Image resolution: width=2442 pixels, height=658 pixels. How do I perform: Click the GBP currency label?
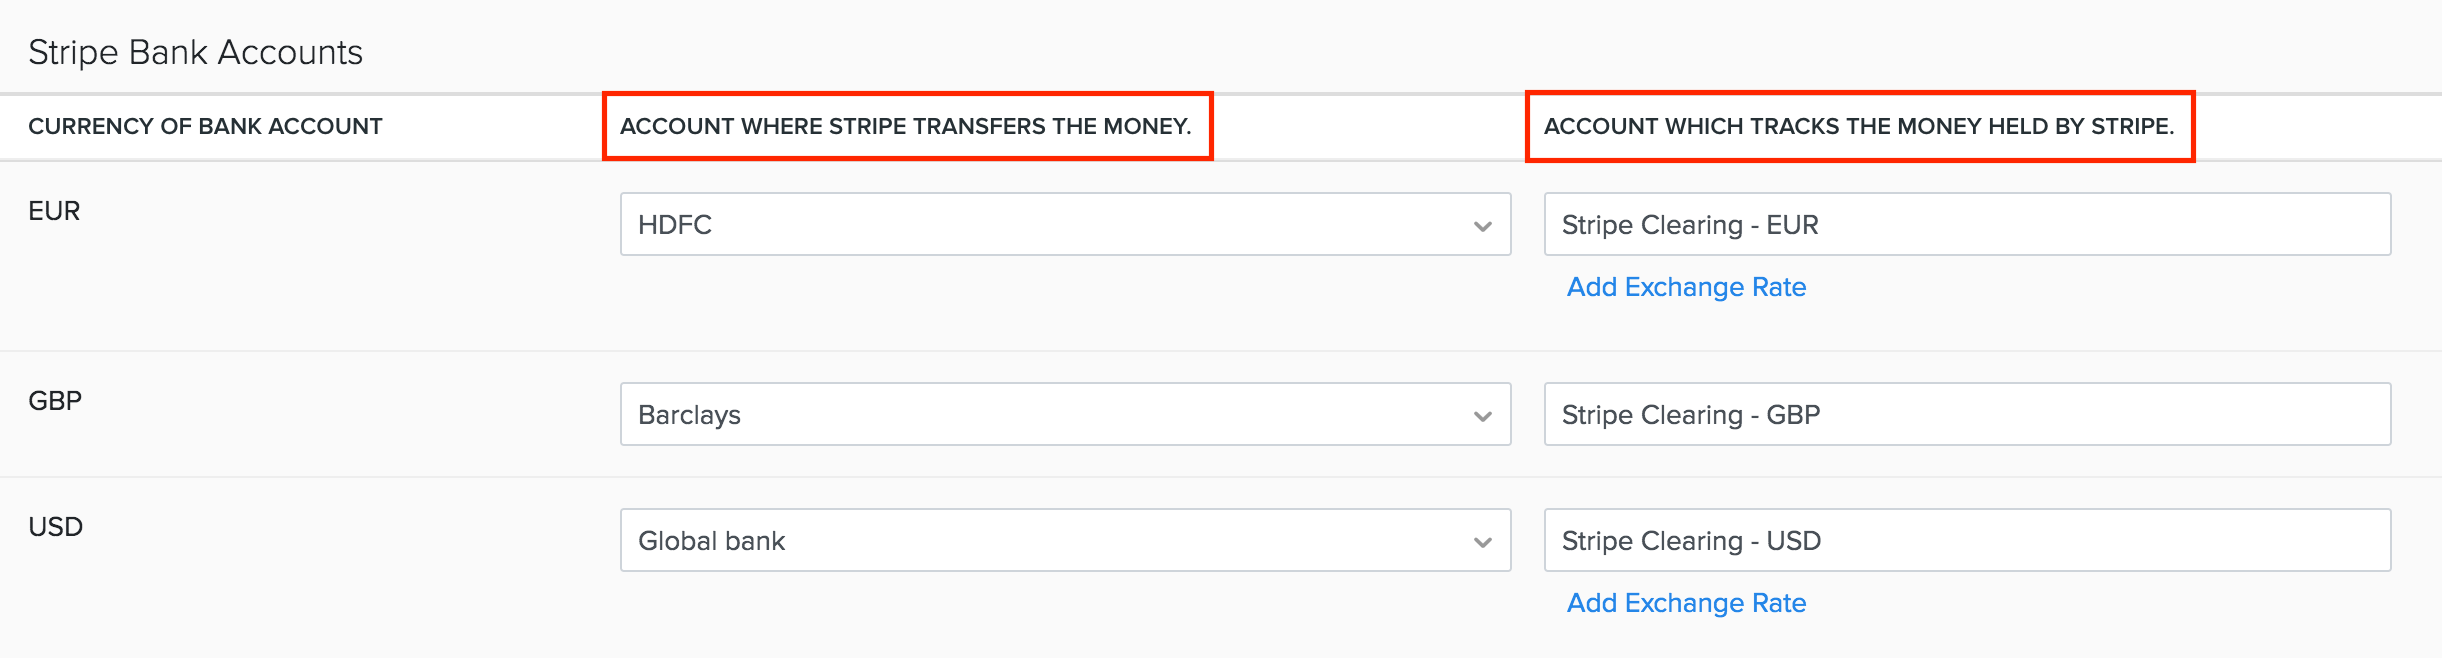[x=55, y=401]
